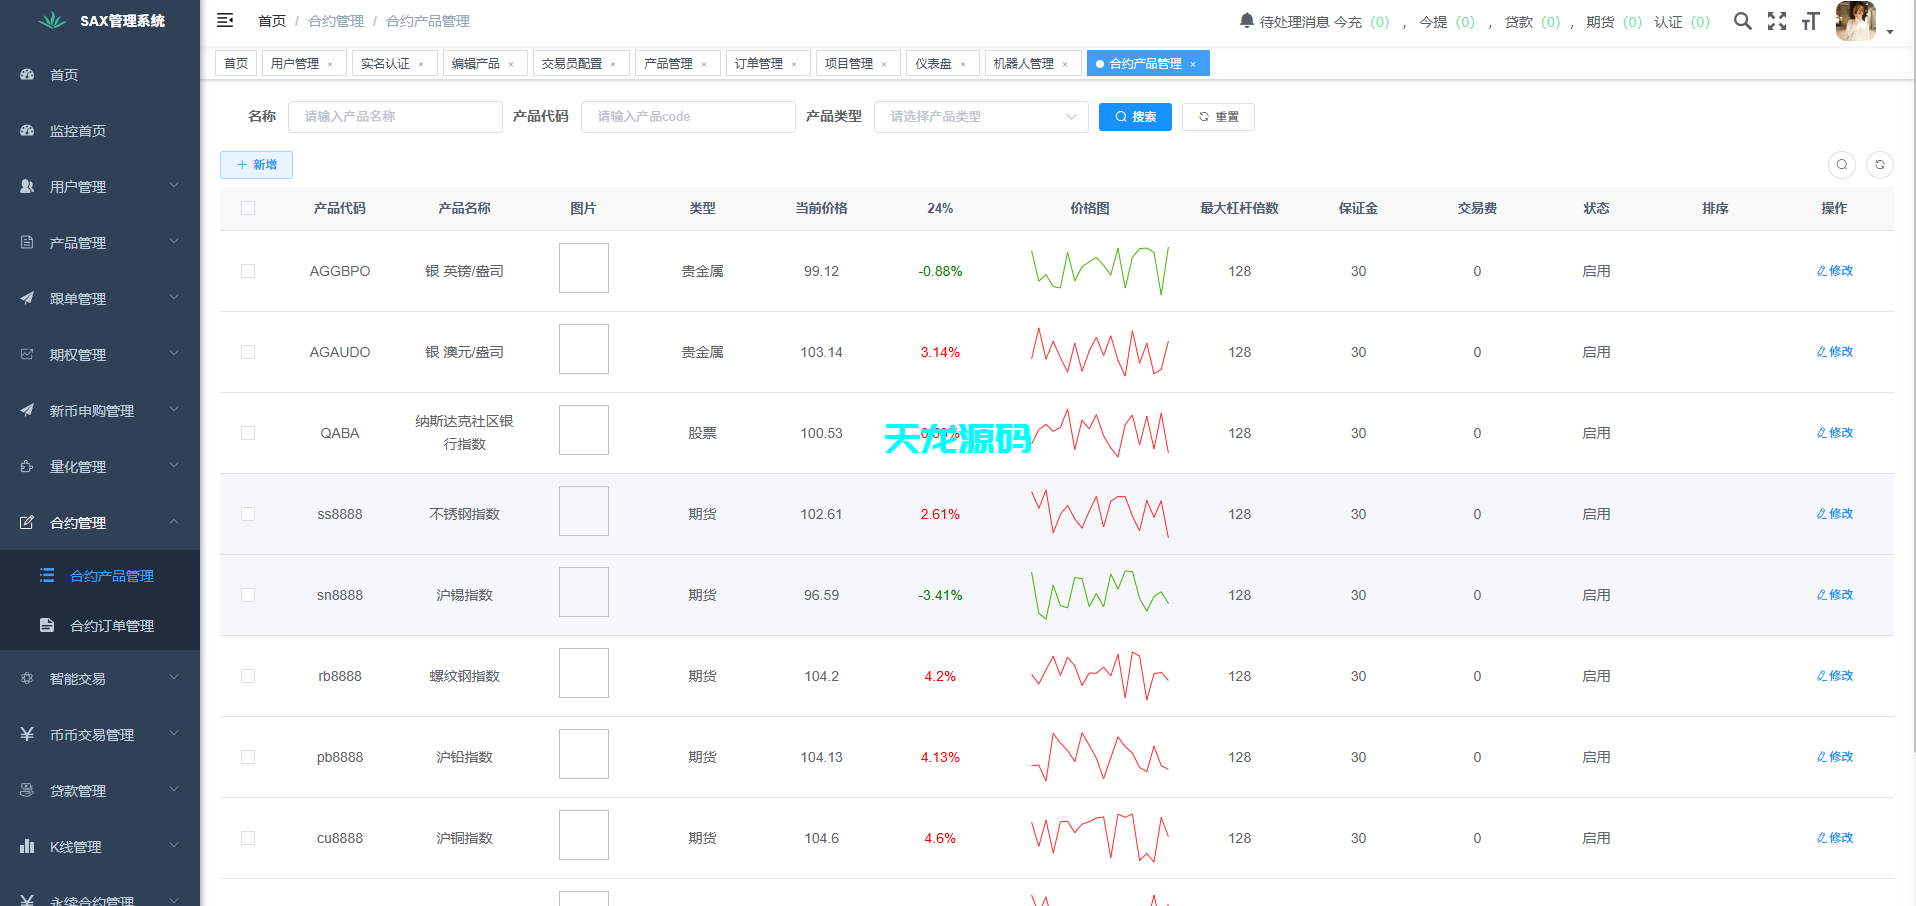Click the product name input field 请输入产品名称
This screenshot has height=906, width=1916.
395,116
